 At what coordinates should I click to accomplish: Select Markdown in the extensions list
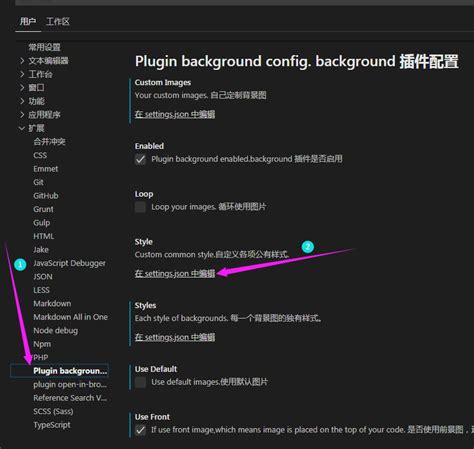pos(52,304)
